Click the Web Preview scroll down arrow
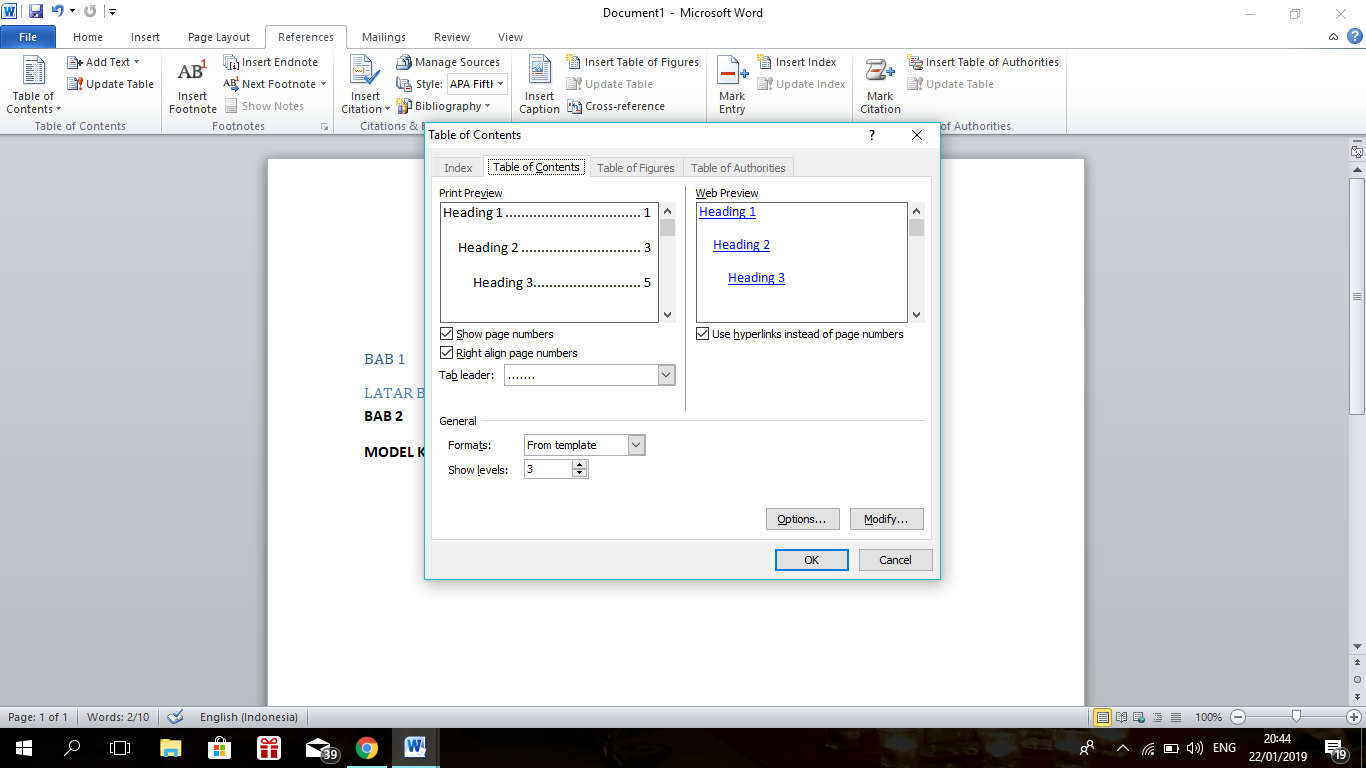Viewport: 1366px width, 768px height. pos(916,314)
